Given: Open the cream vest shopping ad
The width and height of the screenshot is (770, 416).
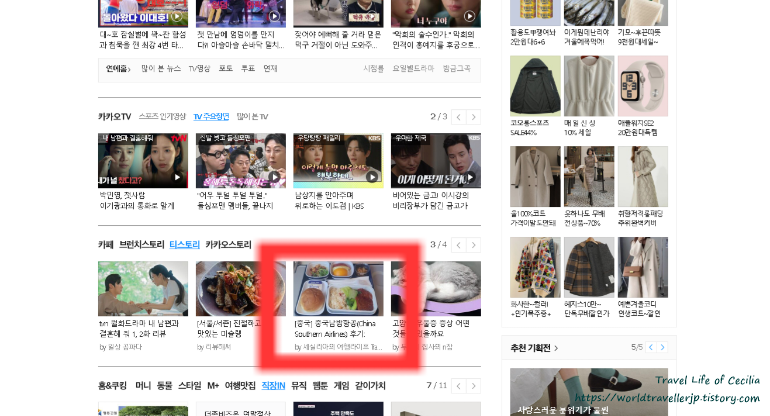Looking at the screenshot, I should (x=589, y=85).
